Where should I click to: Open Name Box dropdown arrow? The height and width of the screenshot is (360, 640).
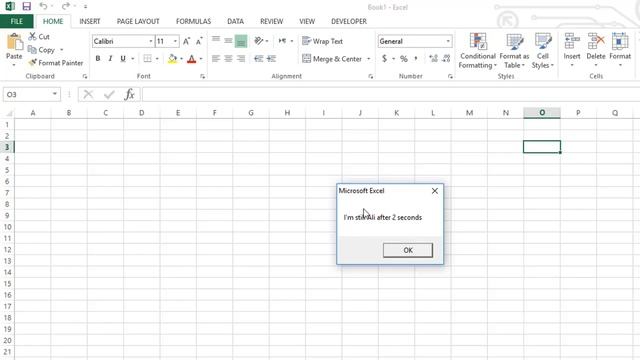tap(55, 94)
